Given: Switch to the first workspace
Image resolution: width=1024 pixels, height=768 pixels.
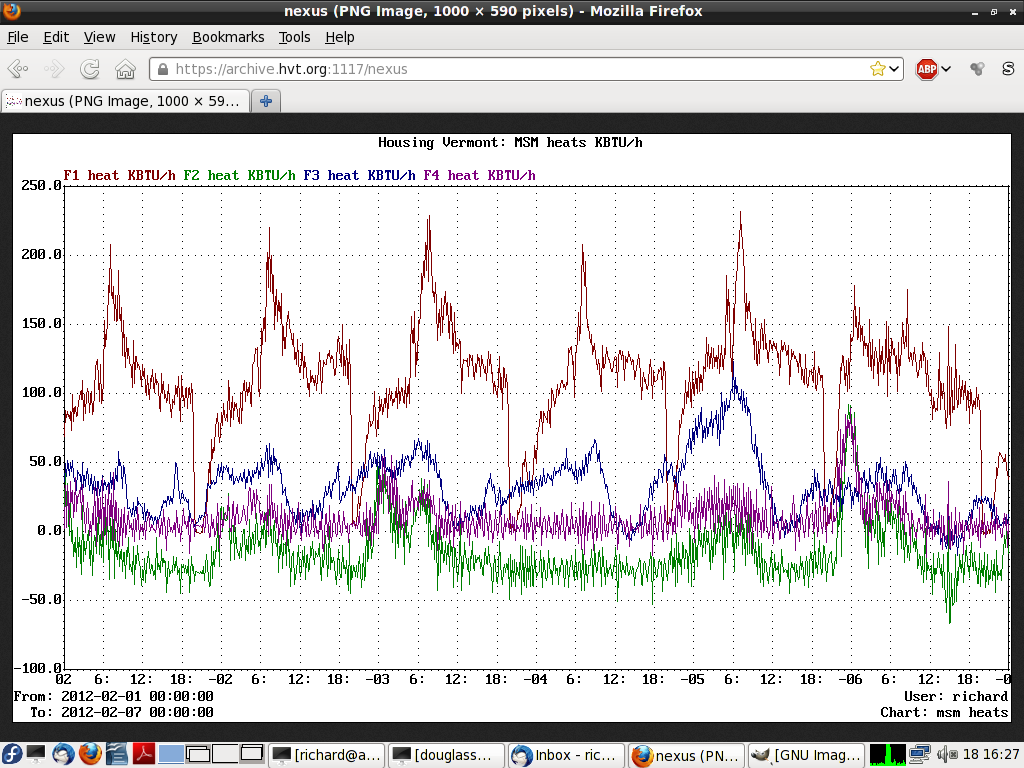Looking at the screenshot, I should [x=170, y=754].
